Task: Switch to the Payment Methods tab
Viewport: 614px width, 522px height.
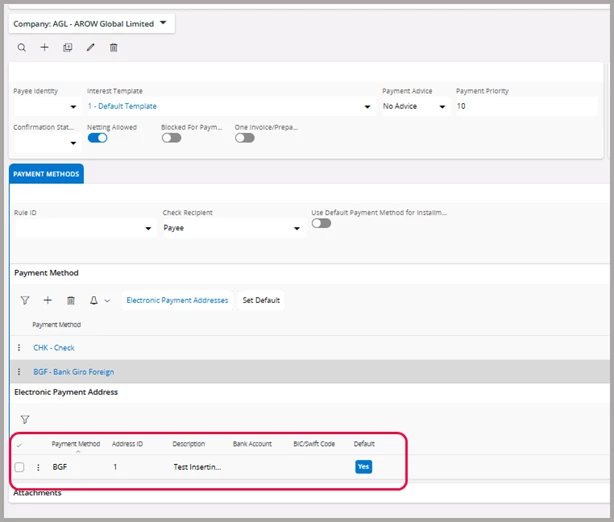Action: coord(47,174)
